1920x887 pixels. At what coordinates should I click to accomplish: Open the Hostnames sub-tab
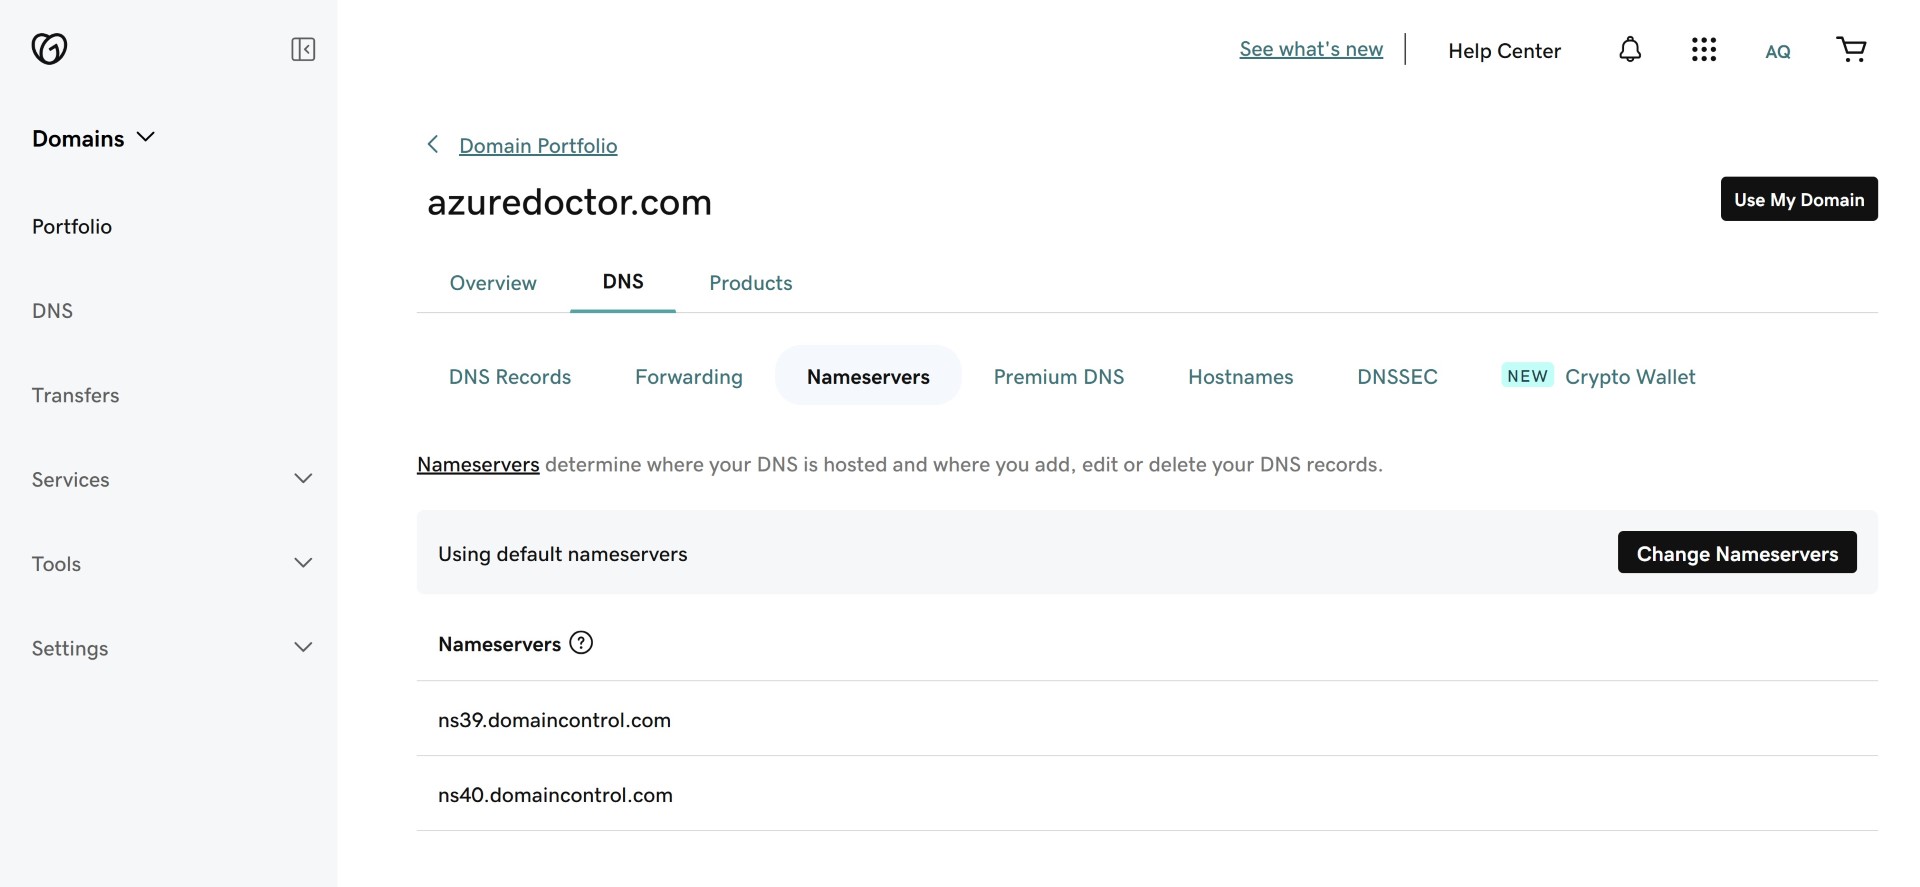pos(1241,377)
